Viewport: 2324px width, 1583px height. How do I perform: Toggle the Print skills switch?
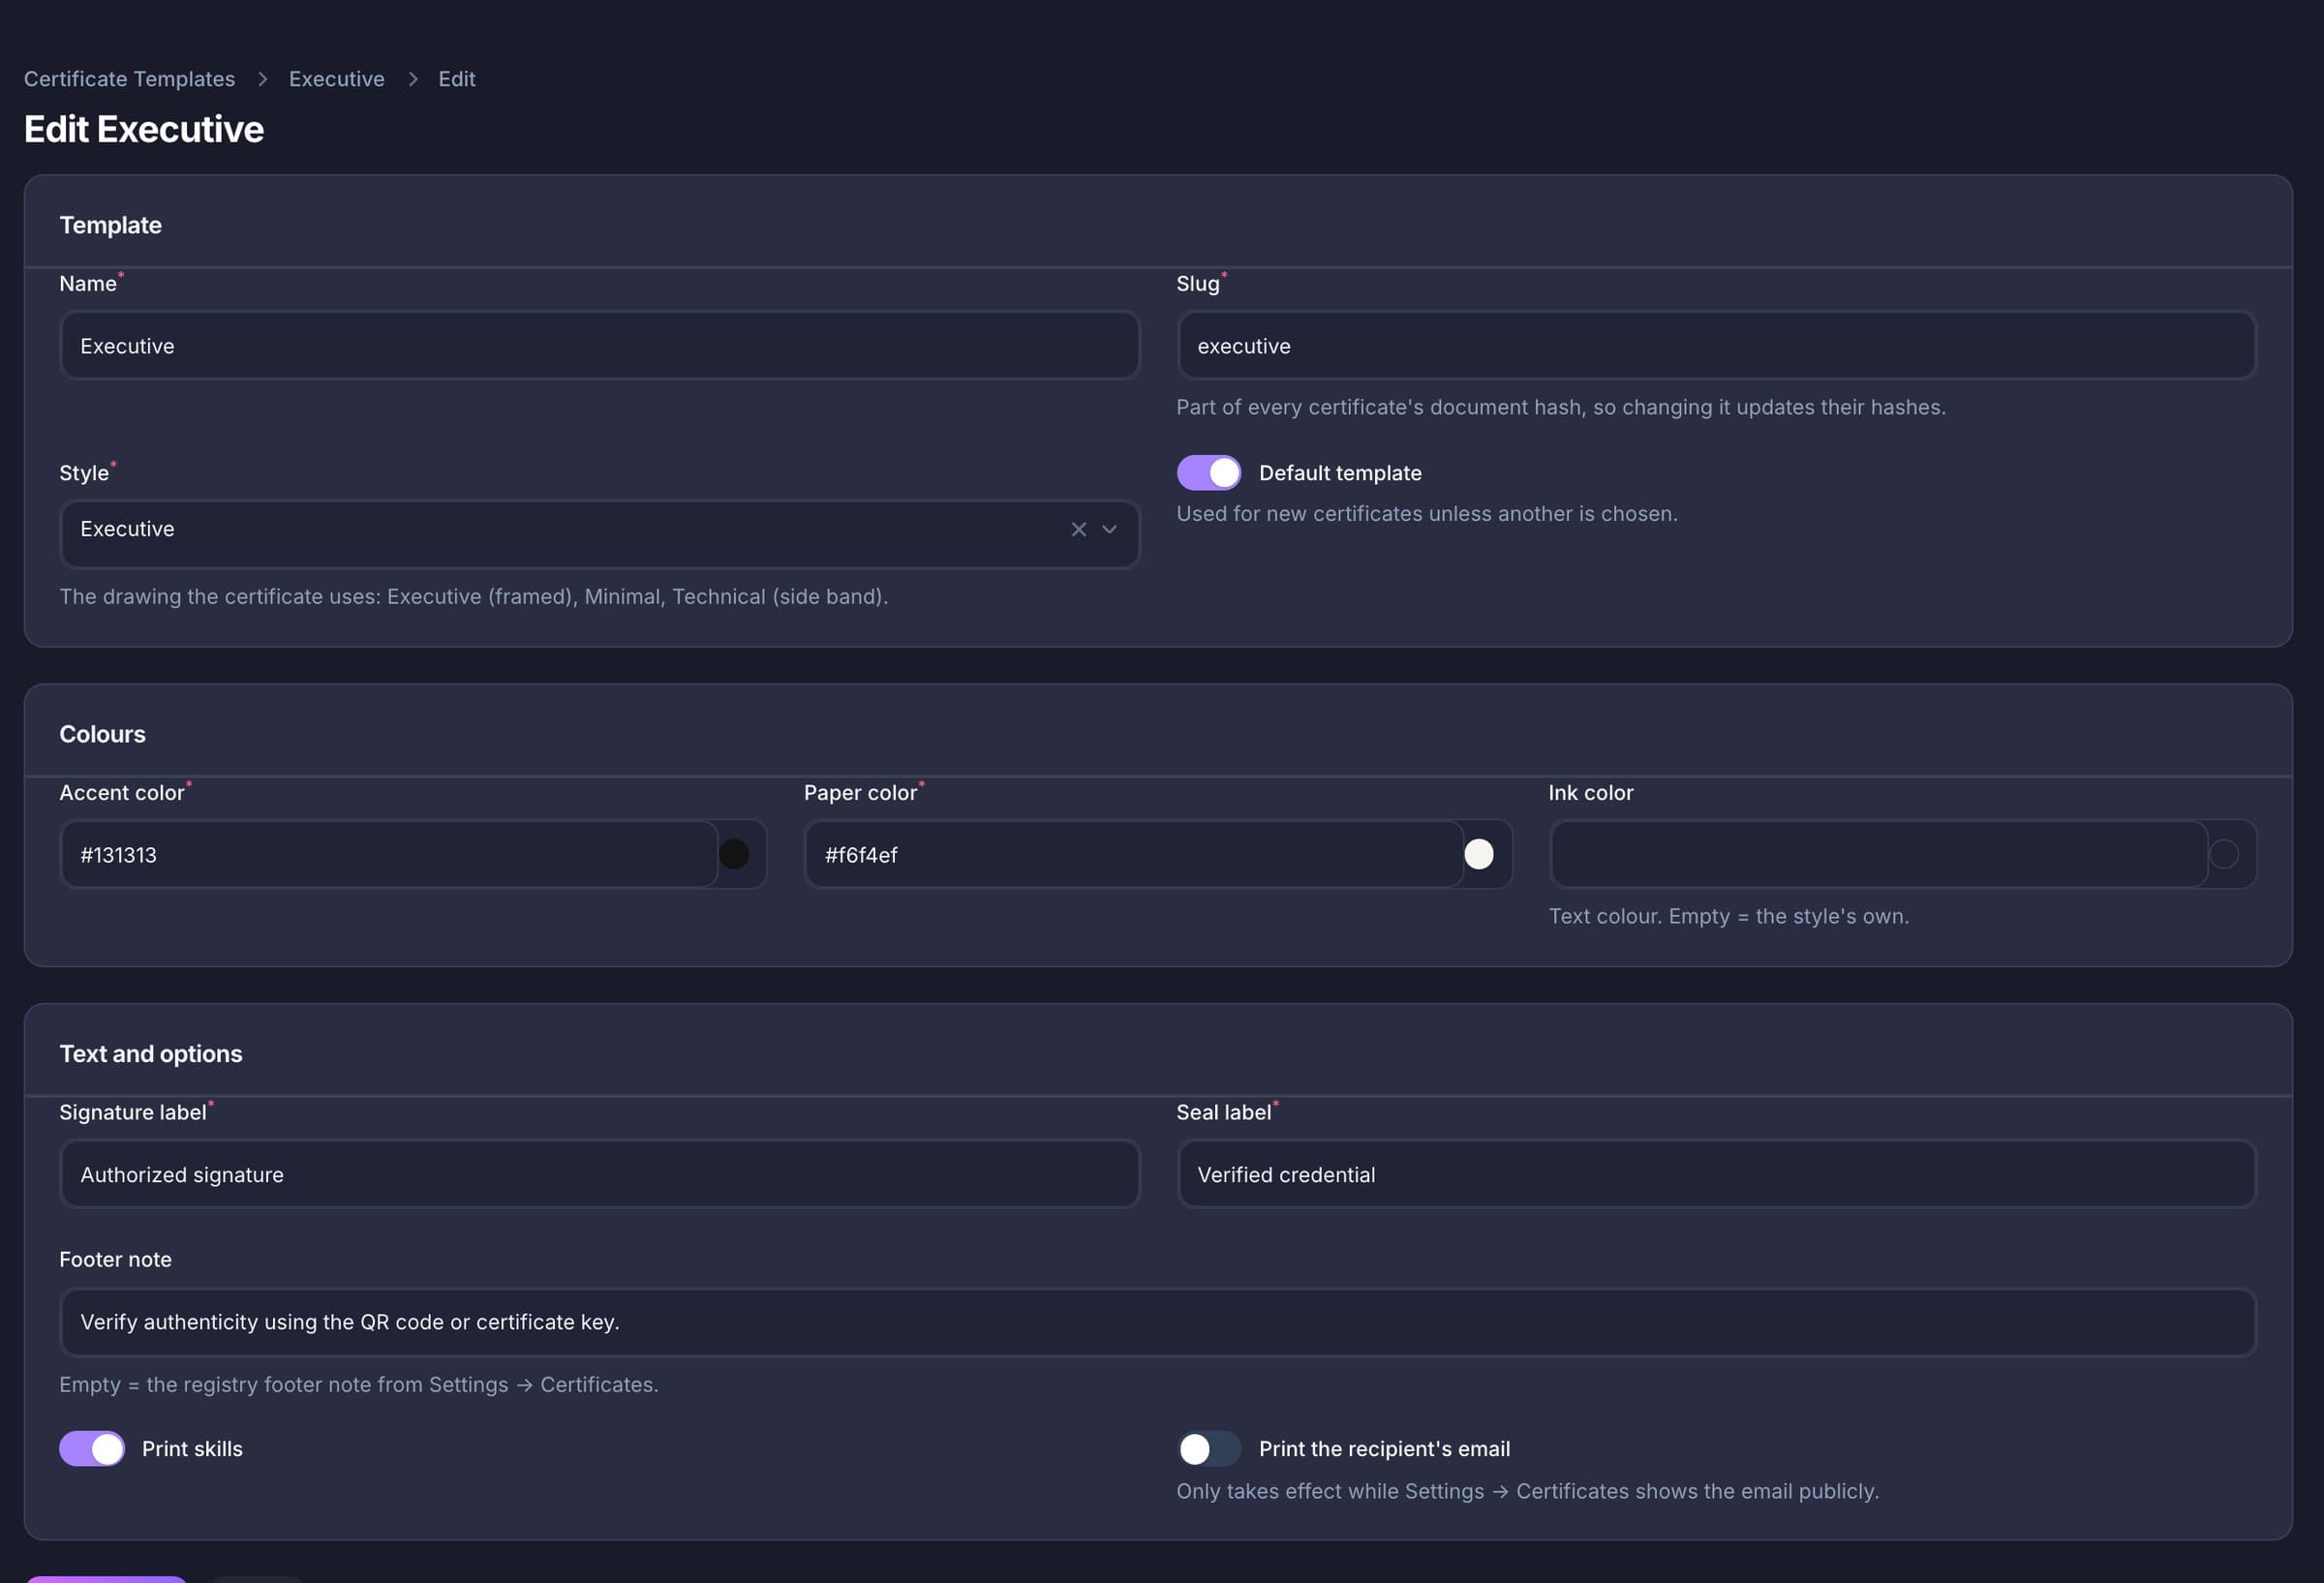pos(92,1449)
